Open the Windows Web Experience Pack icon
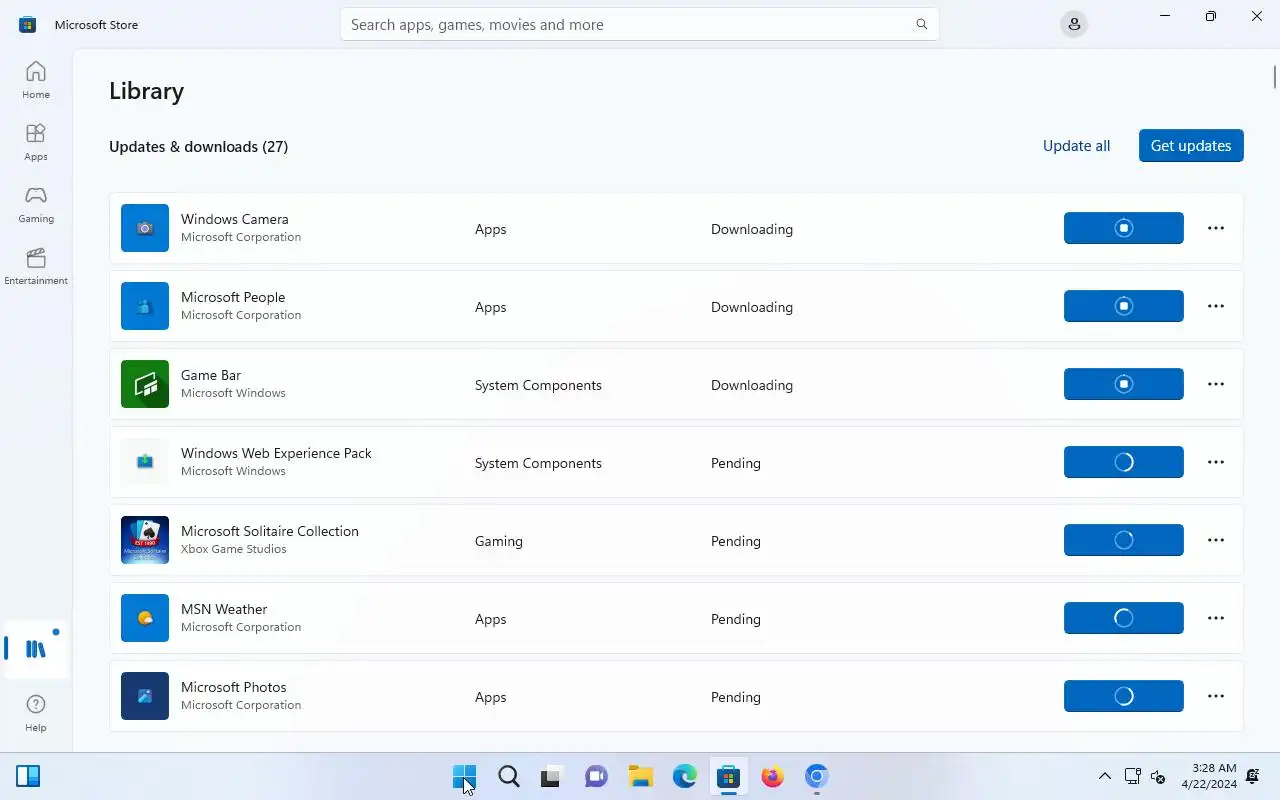 (x=145, y=462)
